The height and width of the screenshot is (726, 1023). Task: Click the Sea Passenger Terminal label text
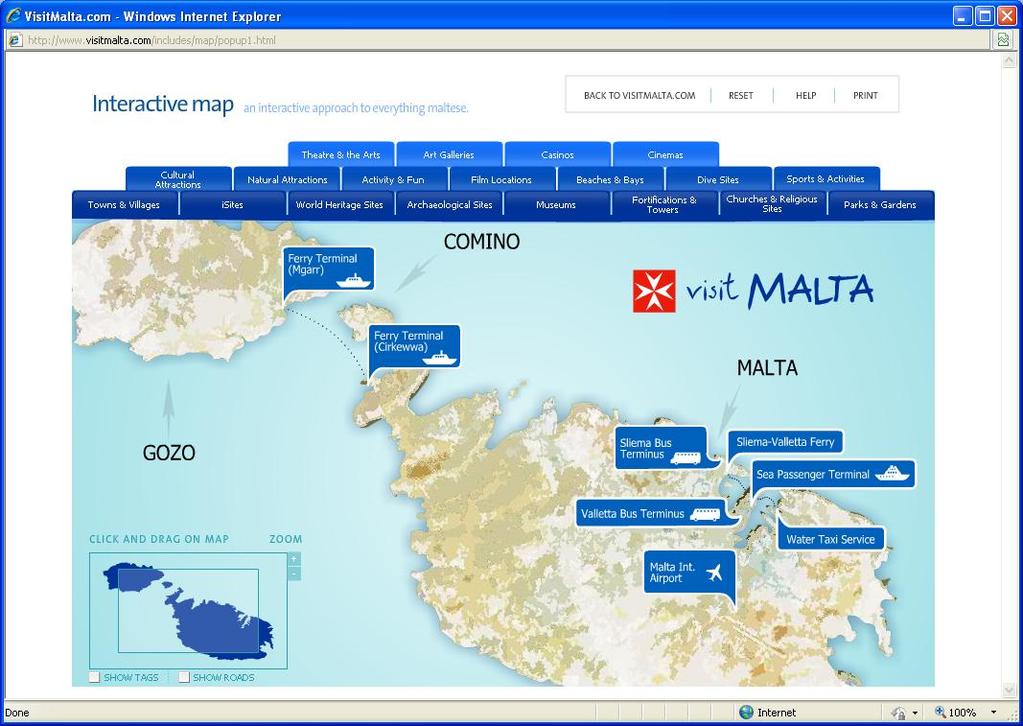[813, 474]
